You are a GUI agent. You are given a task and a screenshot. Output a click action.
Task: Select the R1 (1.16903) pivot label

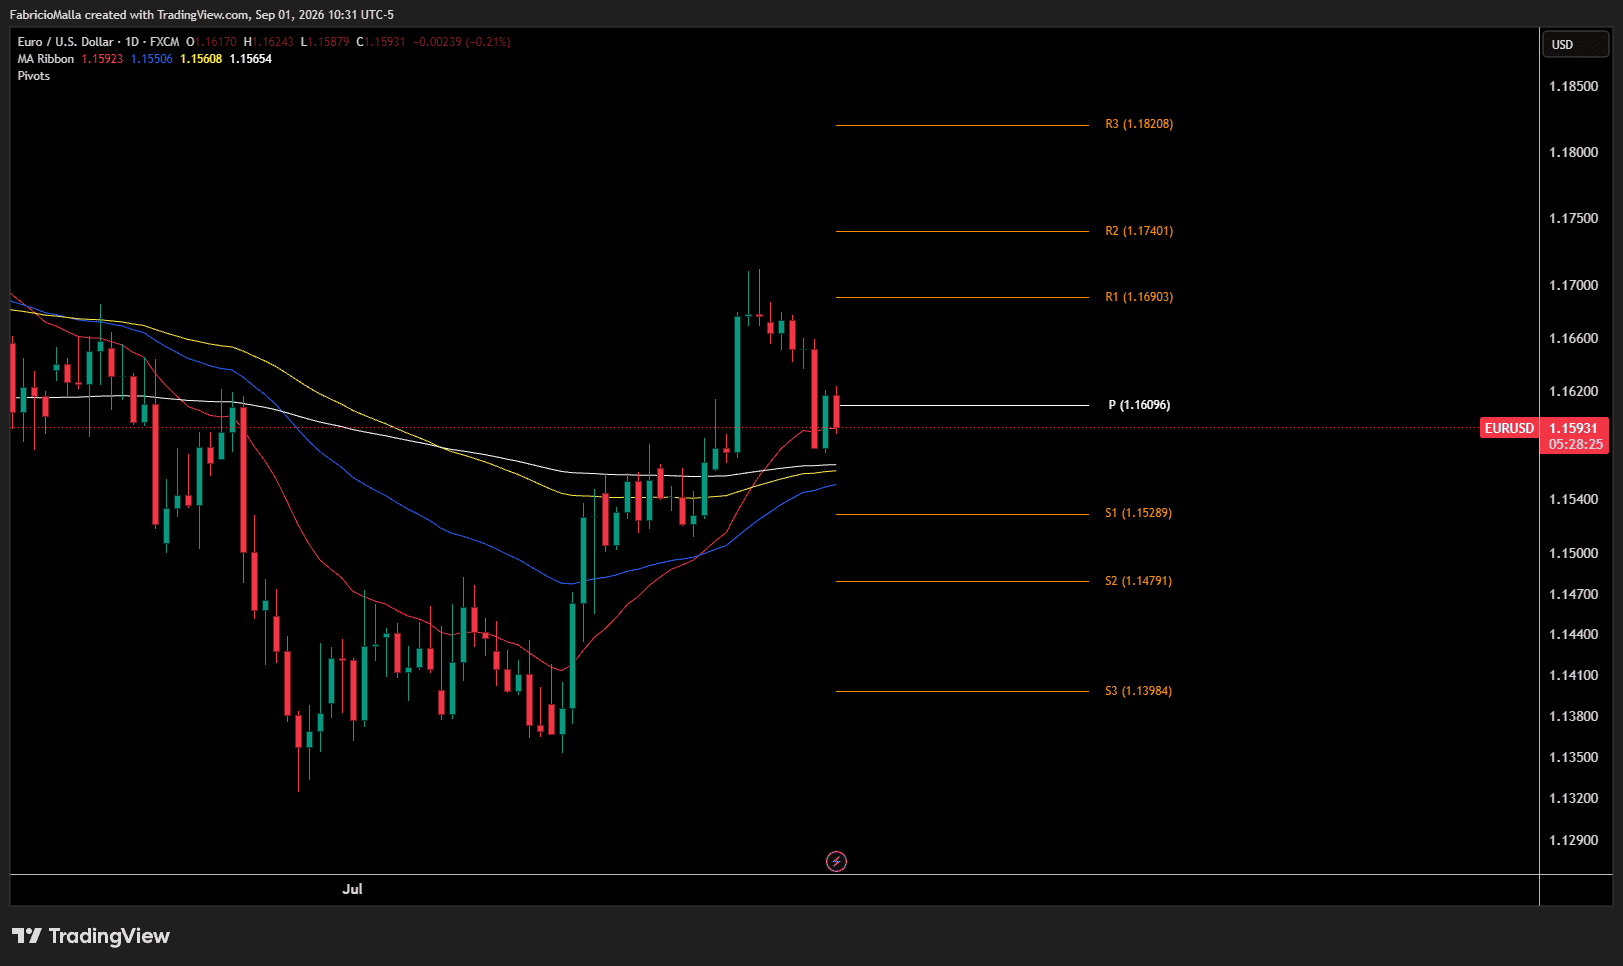coord(1139,297)
